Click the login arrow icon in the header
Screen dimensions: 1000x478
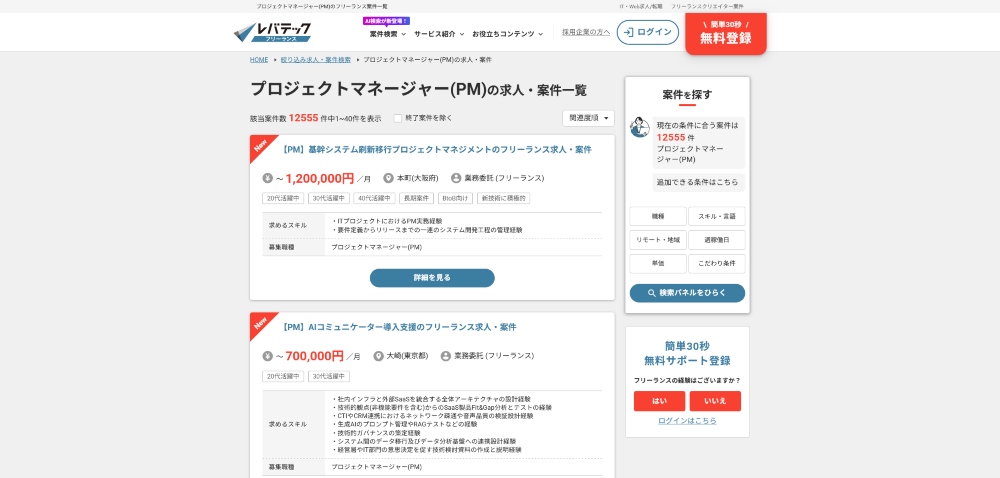click(629, 33)
